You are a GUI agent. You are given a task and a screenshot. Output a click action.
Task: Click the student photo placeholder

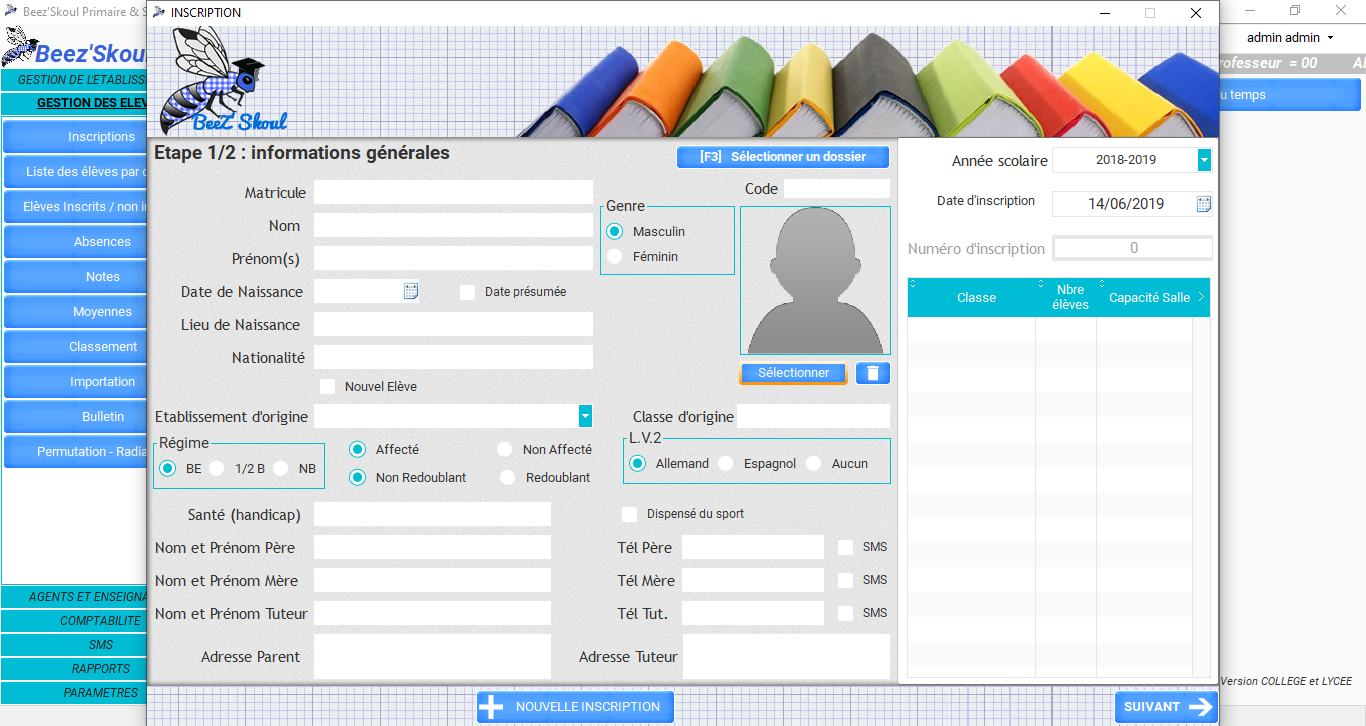pyautogui.click(x=815, y=280)
